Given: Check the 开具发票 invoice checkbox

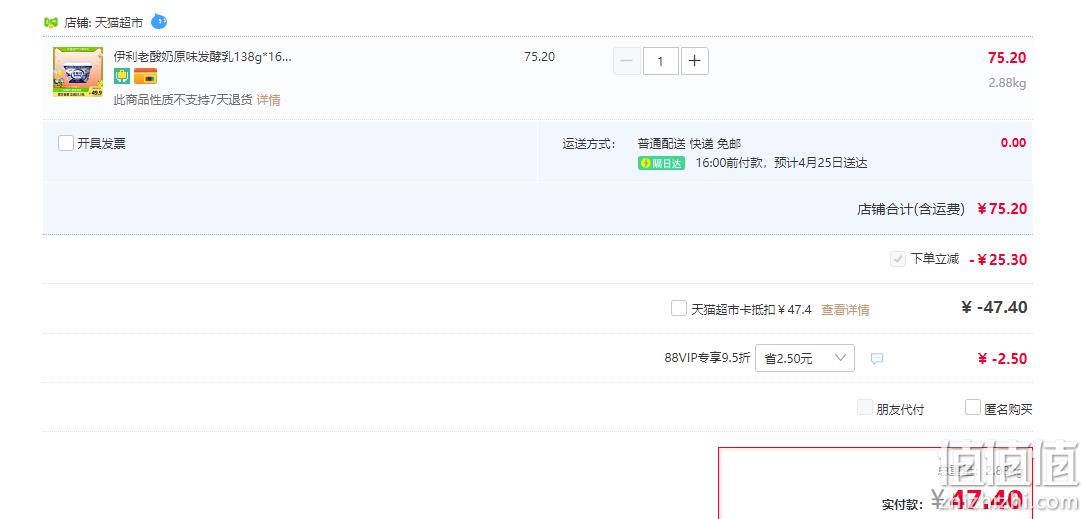Looking at the screenshot, I should 66,144.
